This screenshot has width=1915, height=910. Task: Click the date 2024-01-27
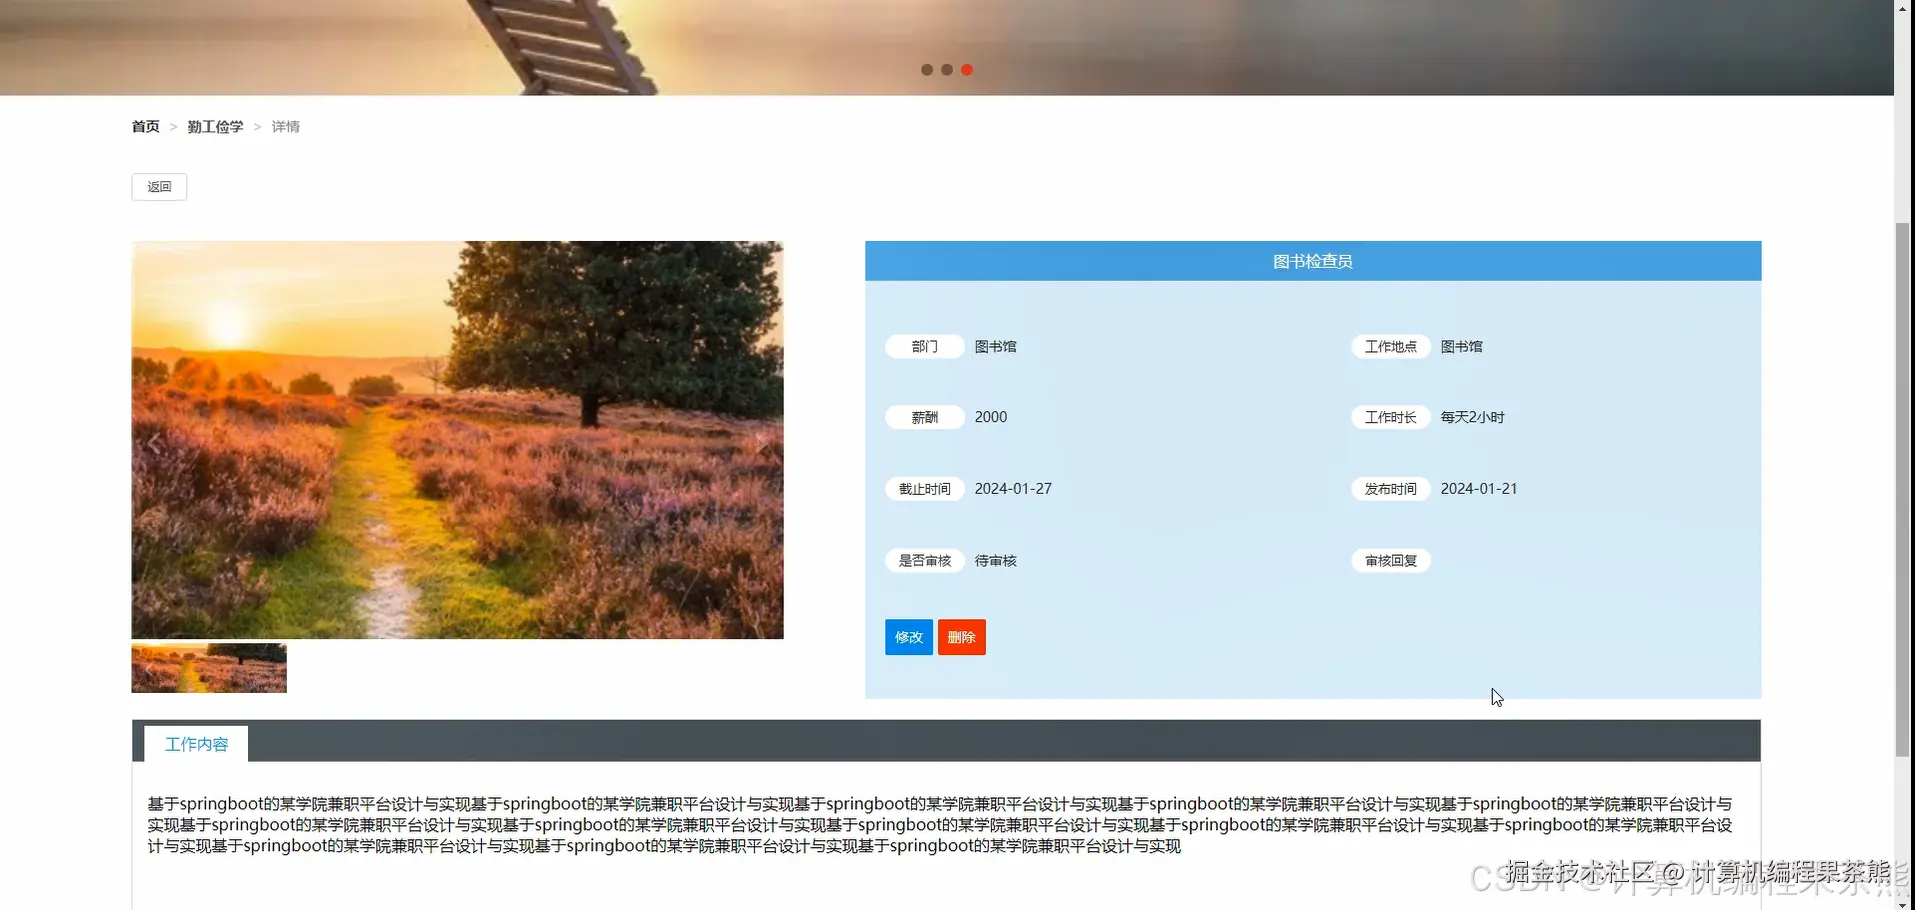pyautogui.click(x=1013, y=489)
